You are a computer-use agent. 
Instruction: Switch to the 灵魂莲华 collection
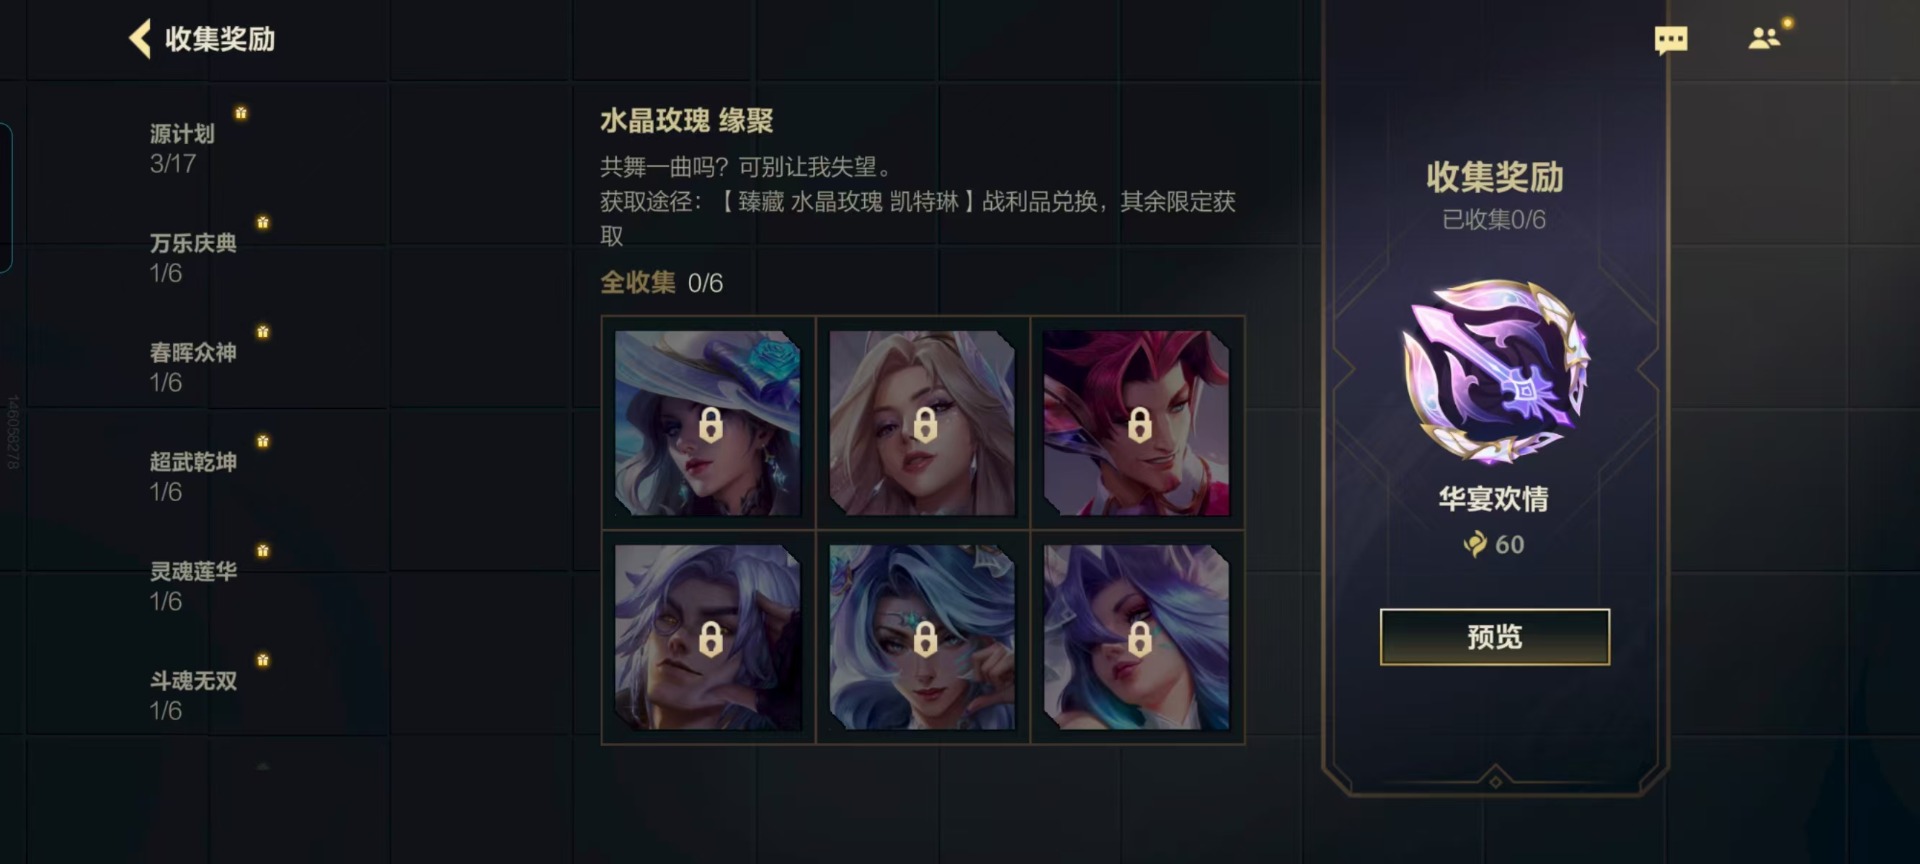193,585
